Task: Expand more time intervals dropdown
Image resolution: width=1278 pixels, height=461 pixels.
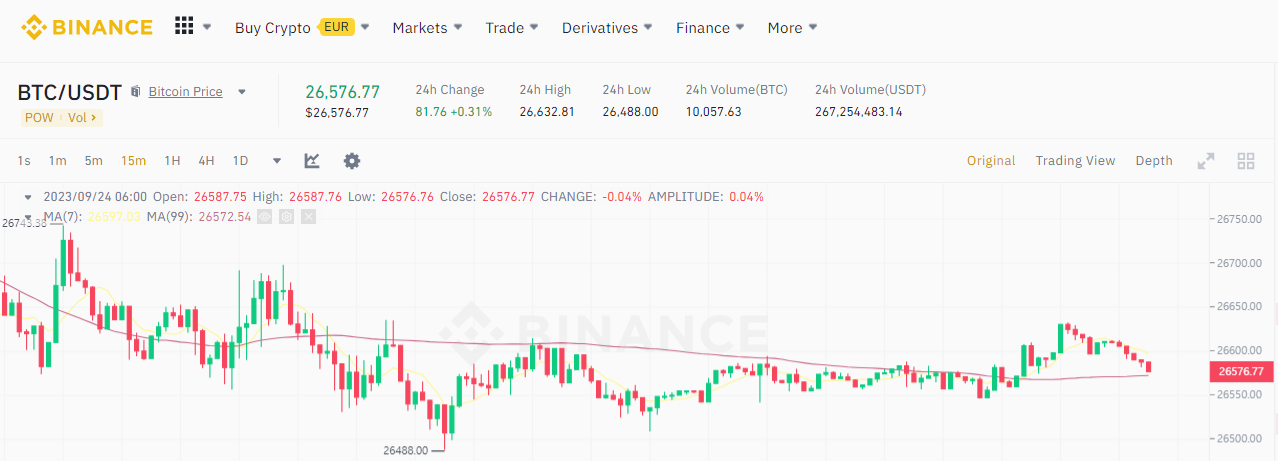Action: (x=277, y=161)
